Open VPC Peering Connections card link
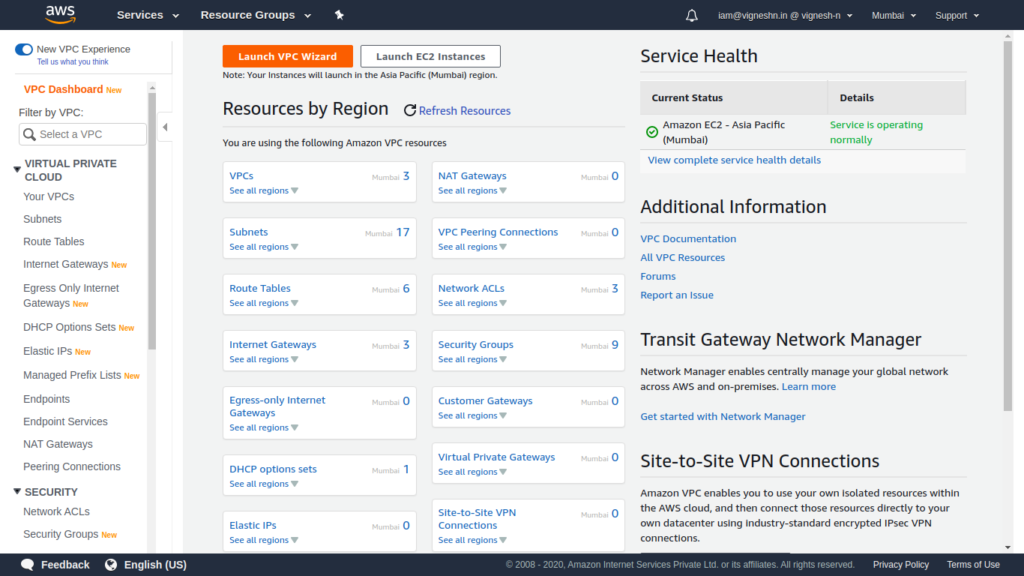1024x576 pixels. (498, 232)
